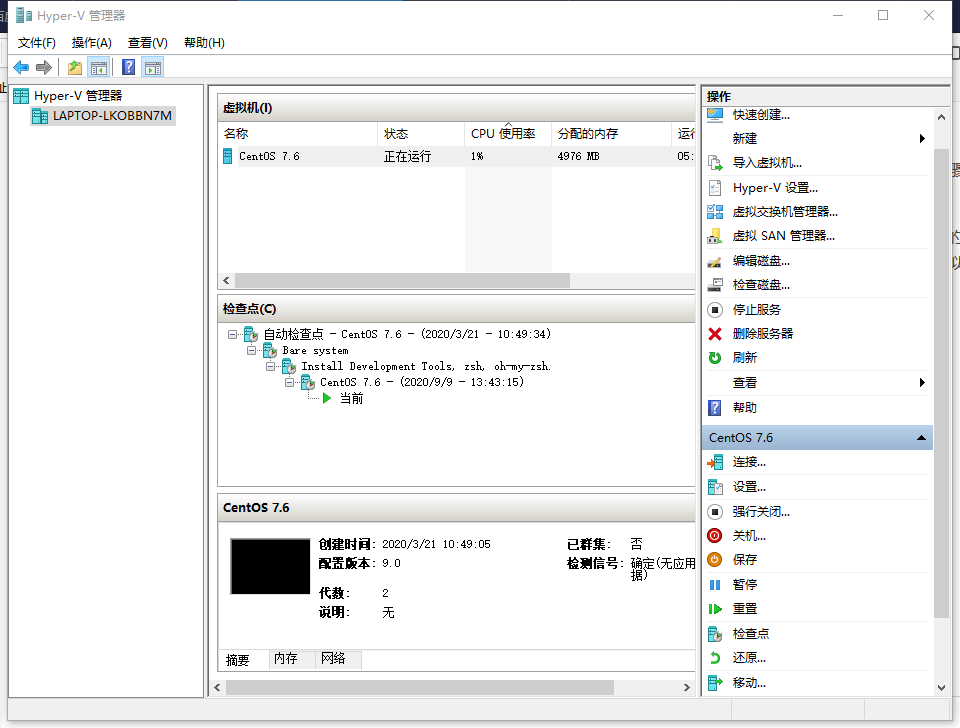Screen dimensions: 960x728
Task: Sort by the 状态 column header
Action: point(421,133)
